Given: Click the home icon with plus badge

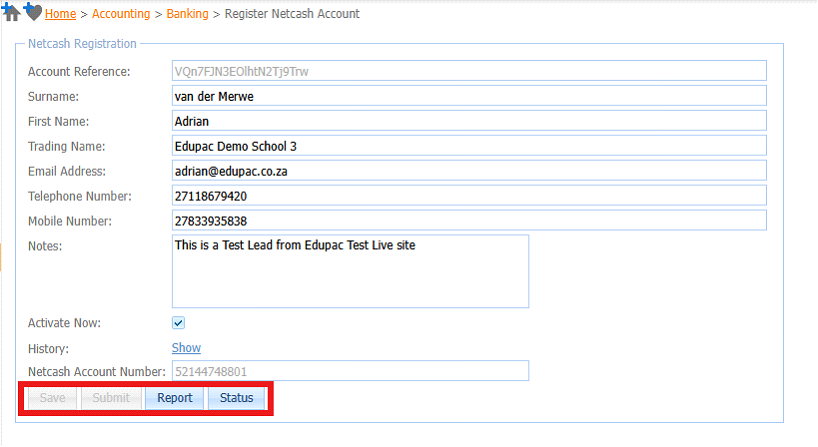Looking at the screenshot, I should click(10, 11).
